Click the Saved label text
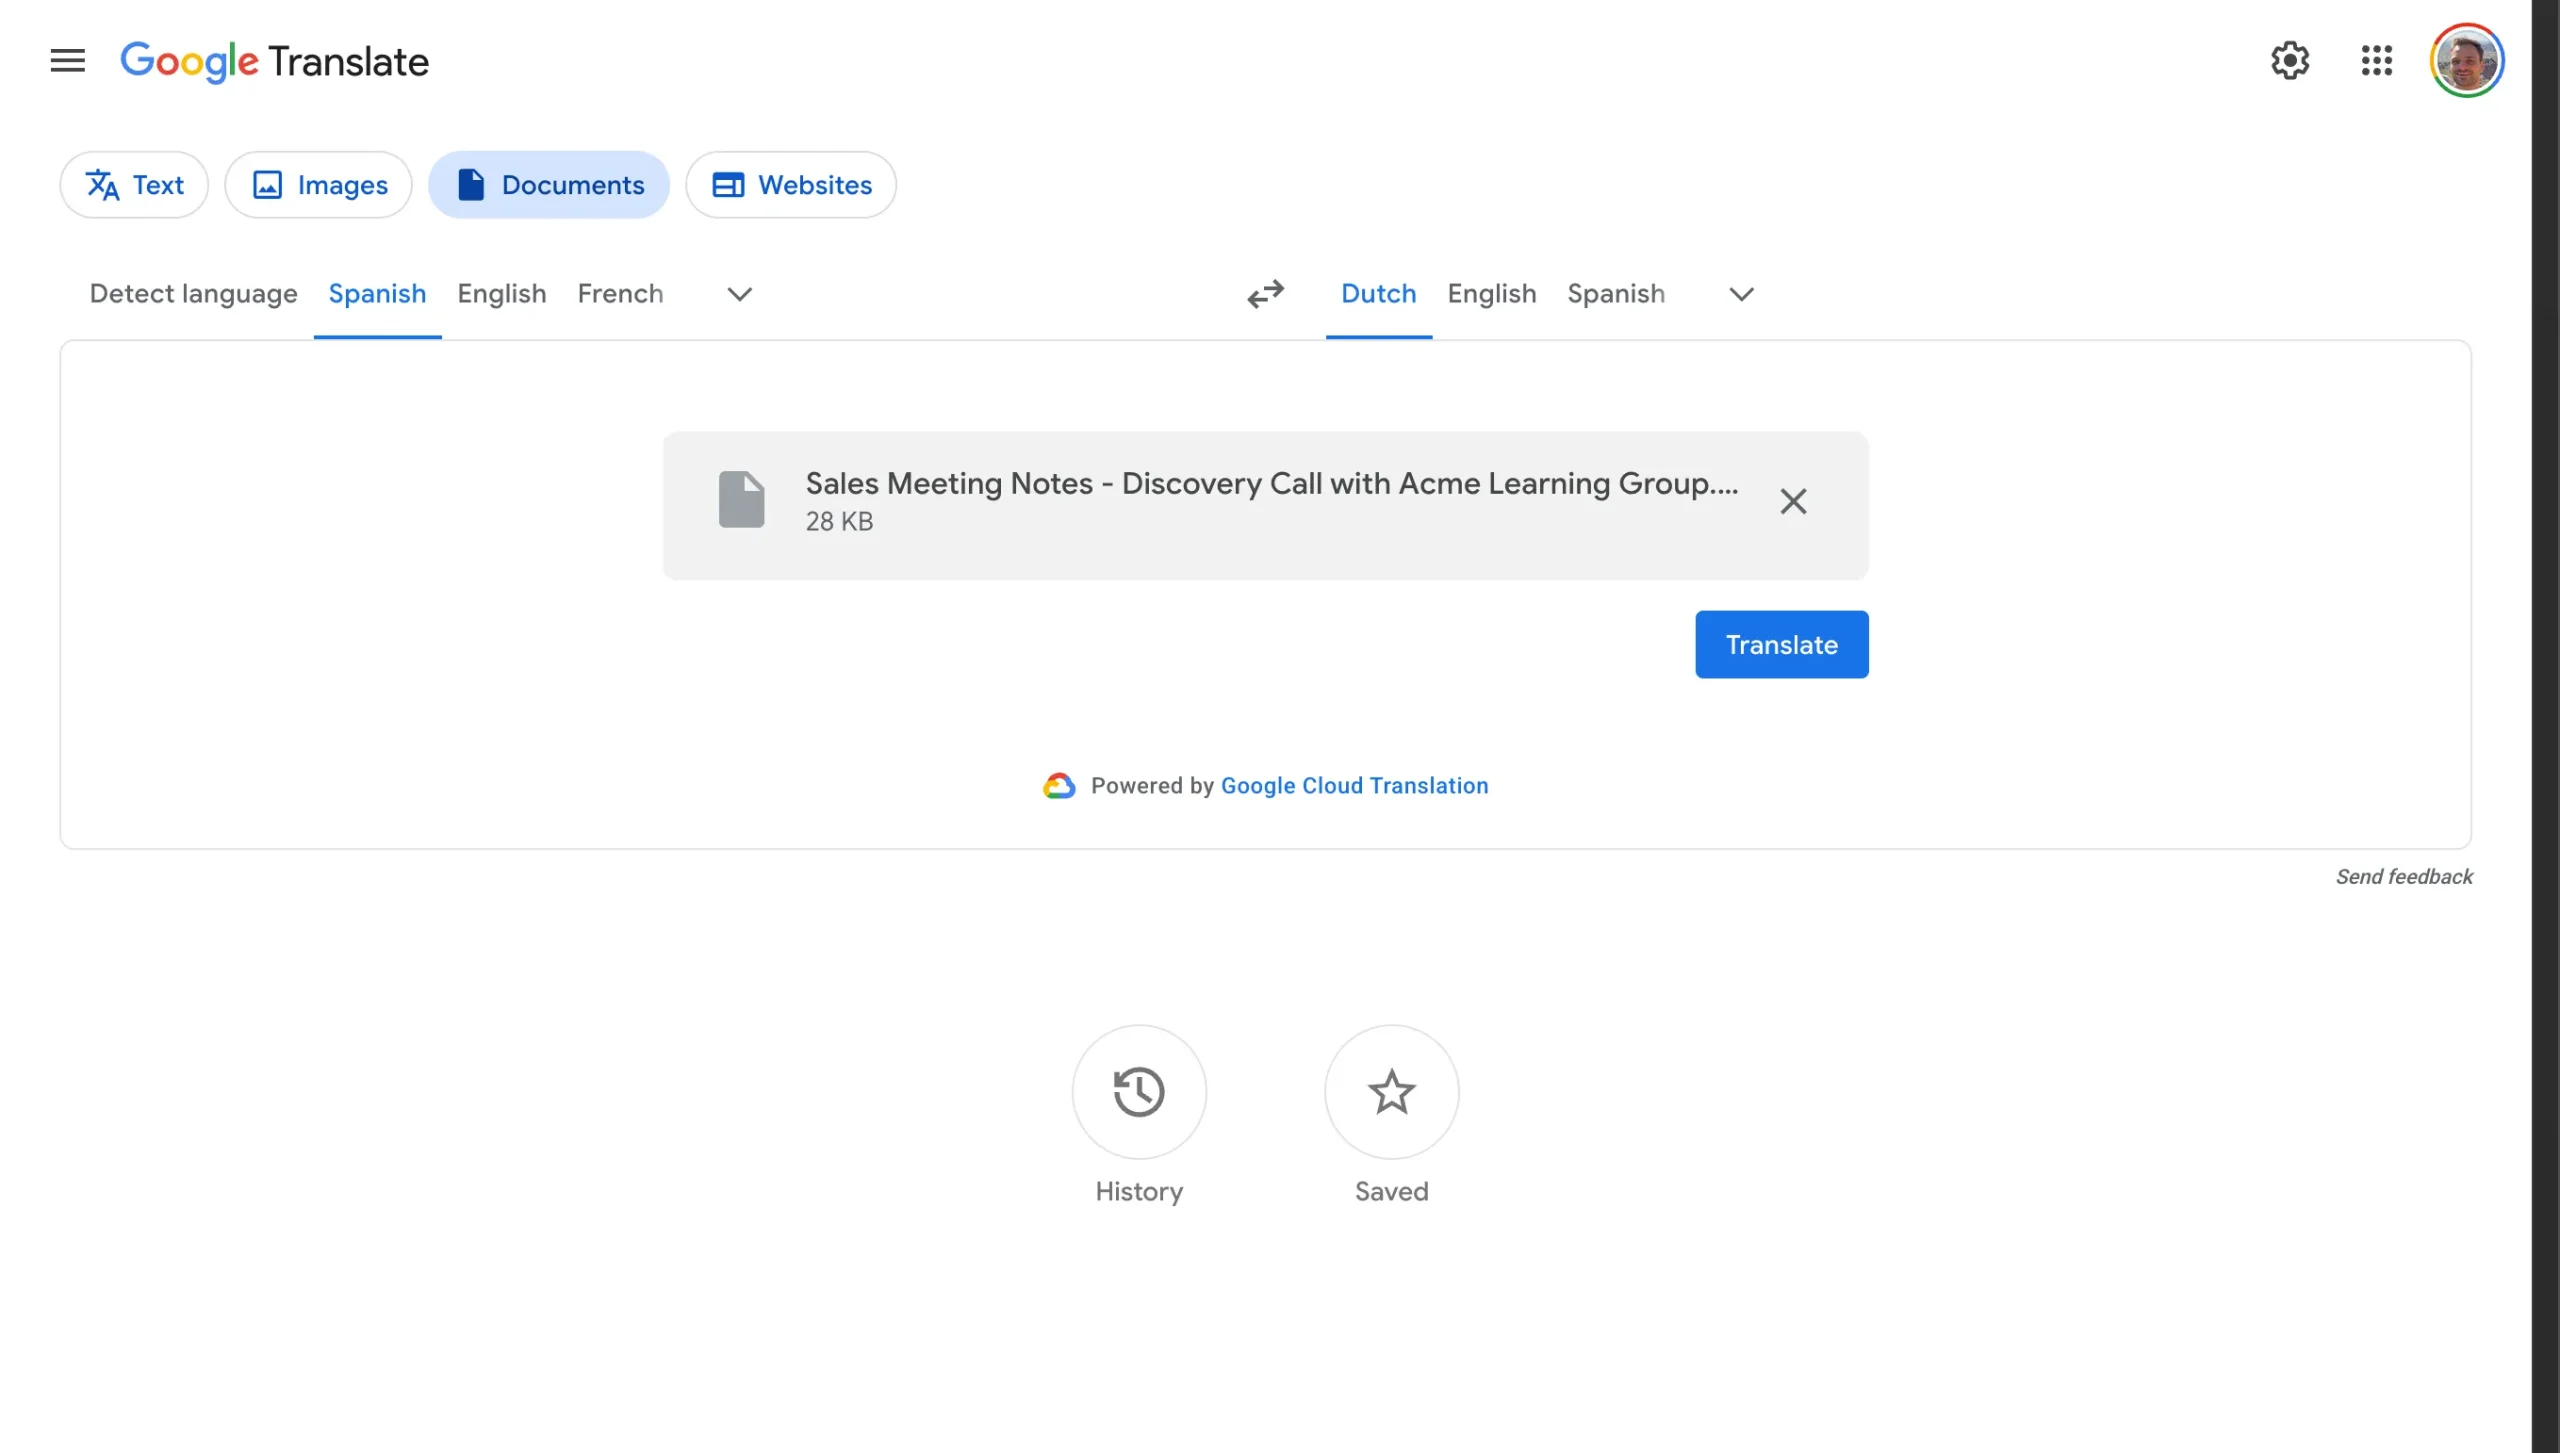This screenshot has width=2560, height=1453. [x=1391, y=1192]
